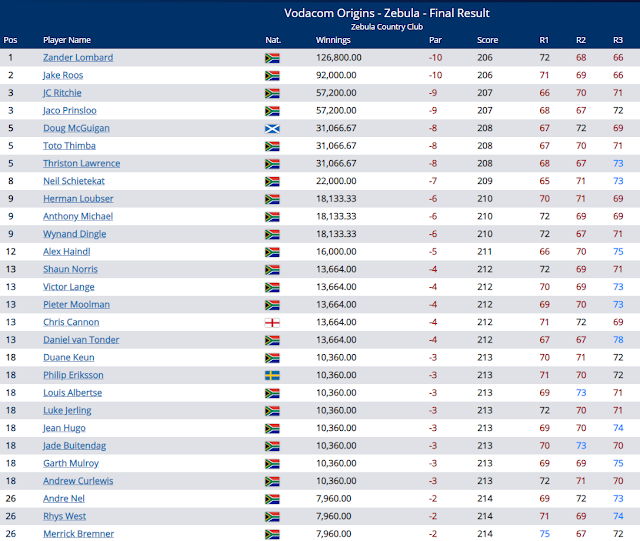Click the flag in Garth Mulroy row
The image size is (640, 541).
point(272,464)
